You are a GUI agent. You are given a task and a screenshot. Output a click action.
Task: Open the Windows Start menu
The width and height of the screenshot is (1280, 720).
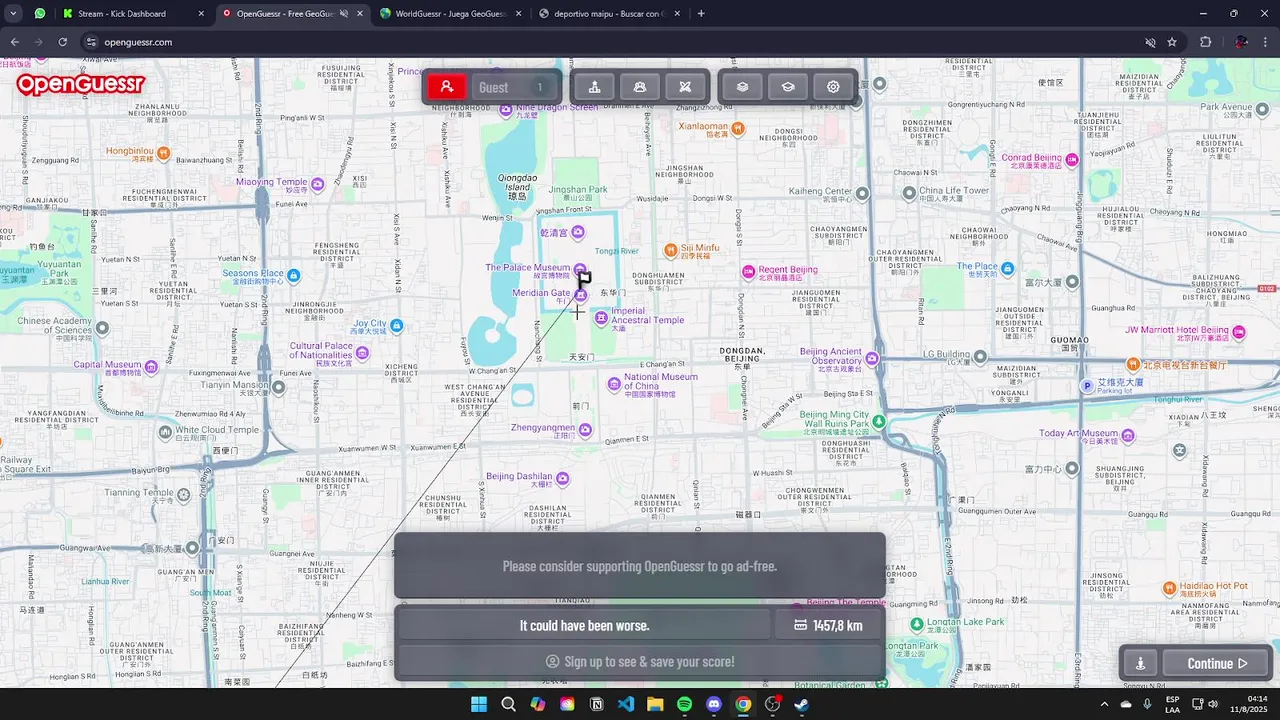pos(479,704)
